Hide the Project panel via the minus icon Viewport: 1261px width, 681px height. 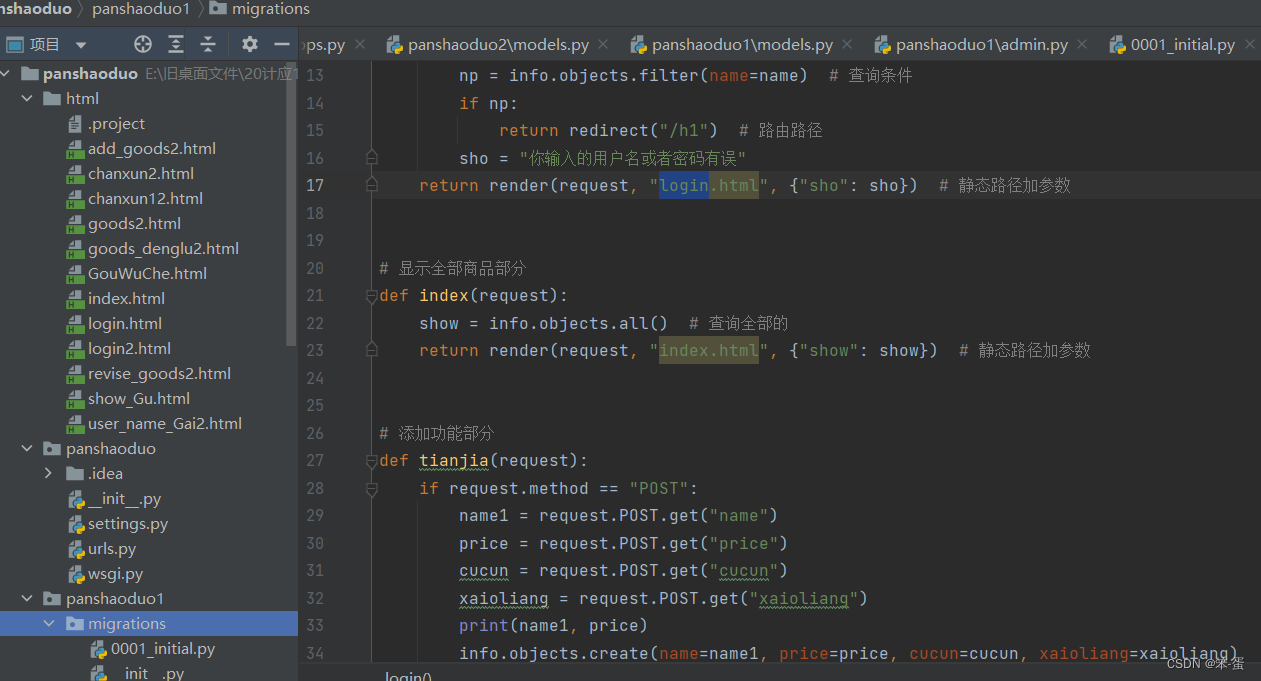(x=281, y=43)
